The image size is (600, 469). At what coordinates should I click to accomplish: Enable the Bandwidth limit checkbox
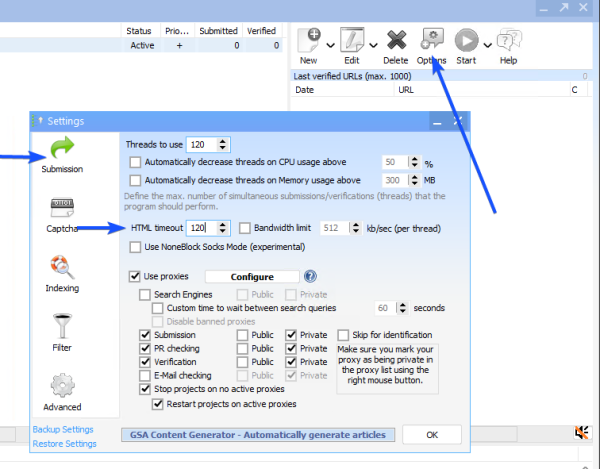point(245,228)
